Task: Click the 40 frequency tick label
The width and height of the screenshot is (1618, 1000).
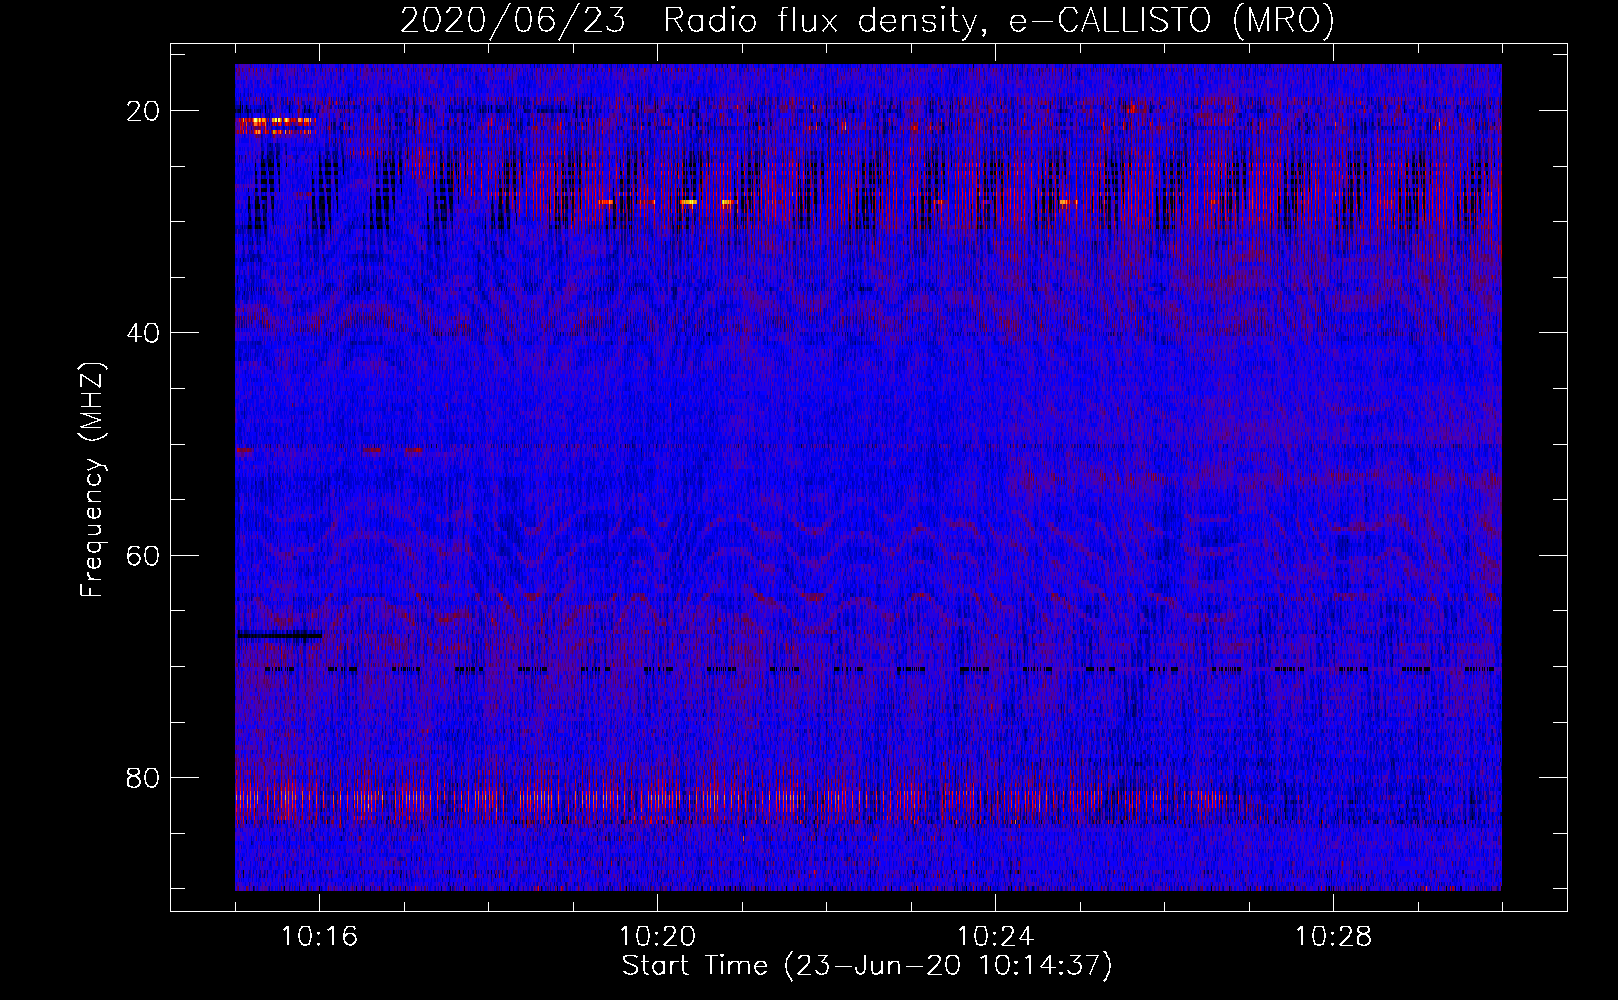Action: 144,333
